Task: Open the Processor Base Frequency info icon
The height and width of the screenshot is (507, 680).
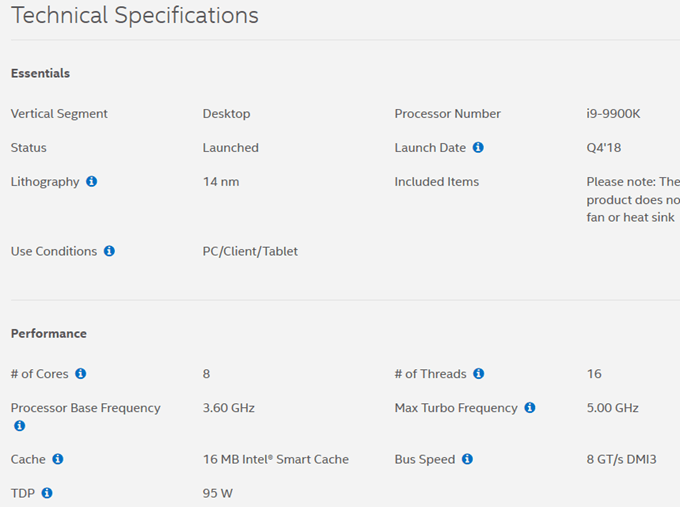Action: [19, 426]
